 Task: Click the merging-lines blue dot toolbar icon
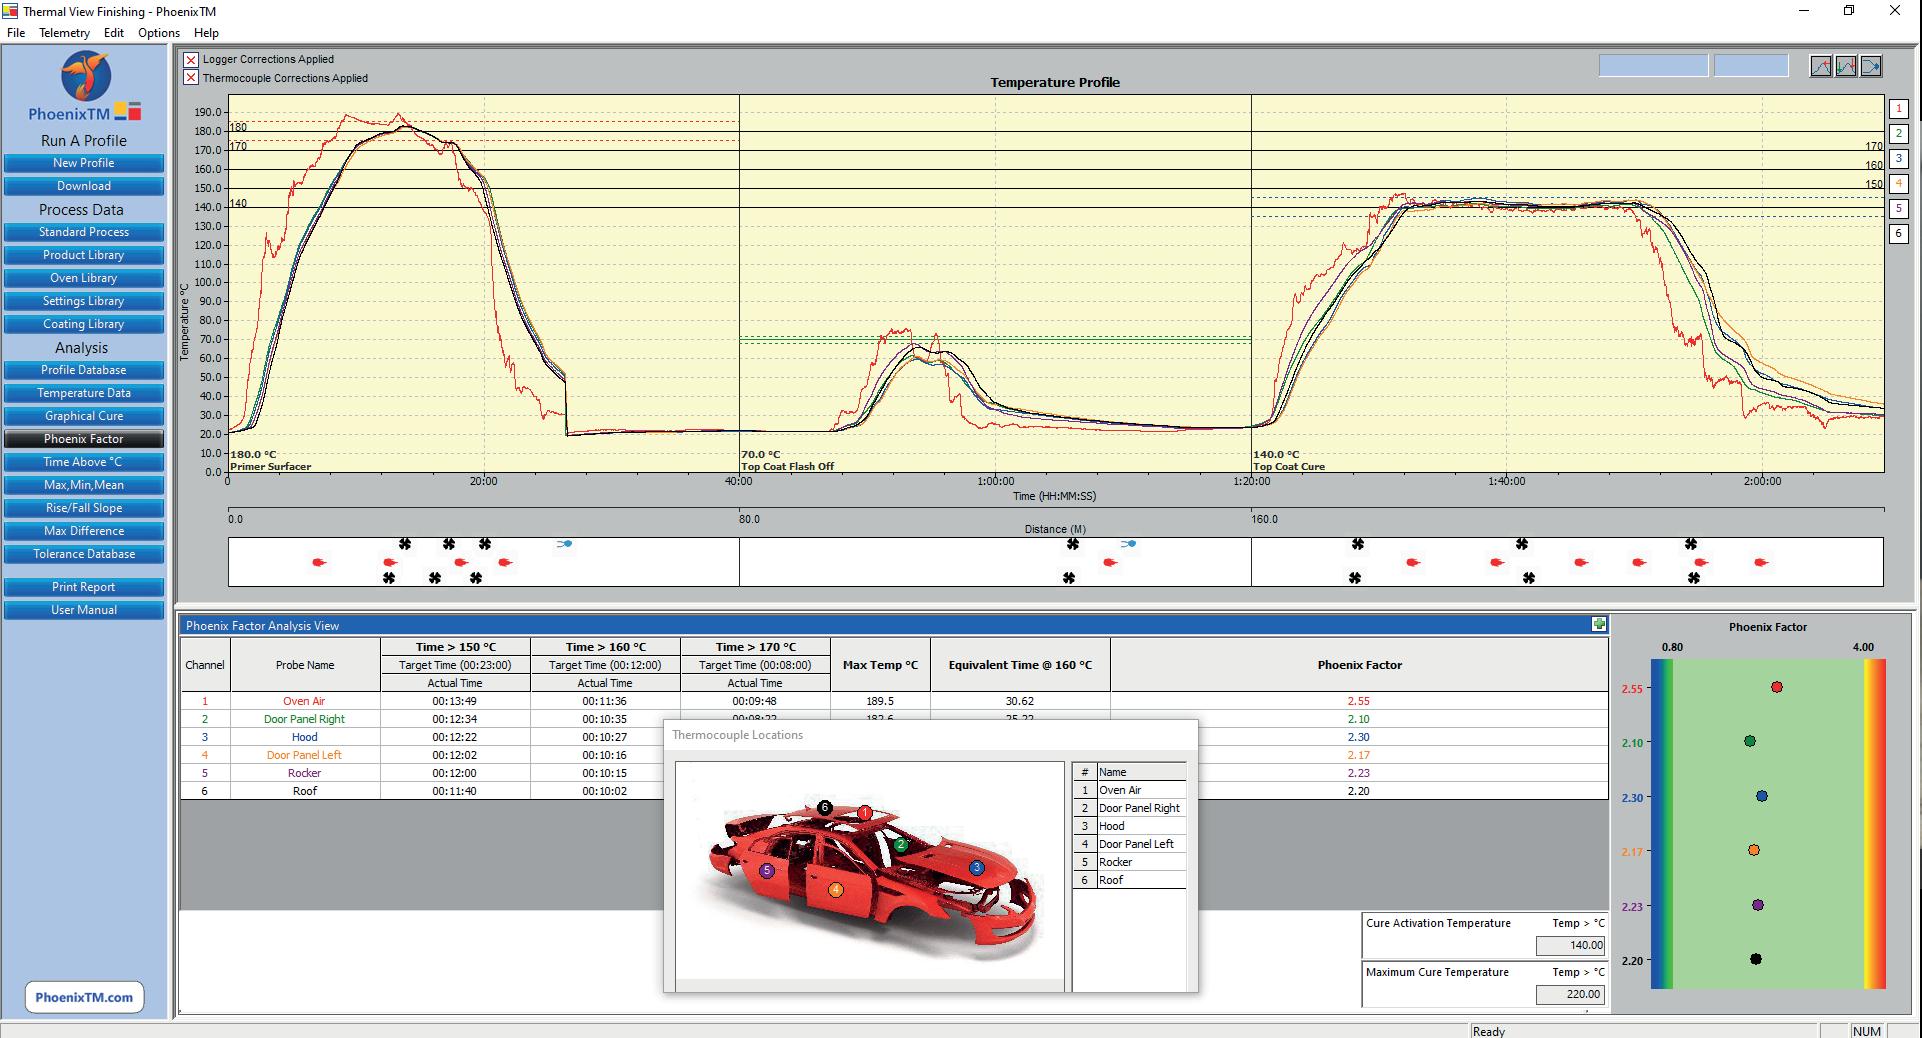pyautogui.click(x=1871, y=66)
